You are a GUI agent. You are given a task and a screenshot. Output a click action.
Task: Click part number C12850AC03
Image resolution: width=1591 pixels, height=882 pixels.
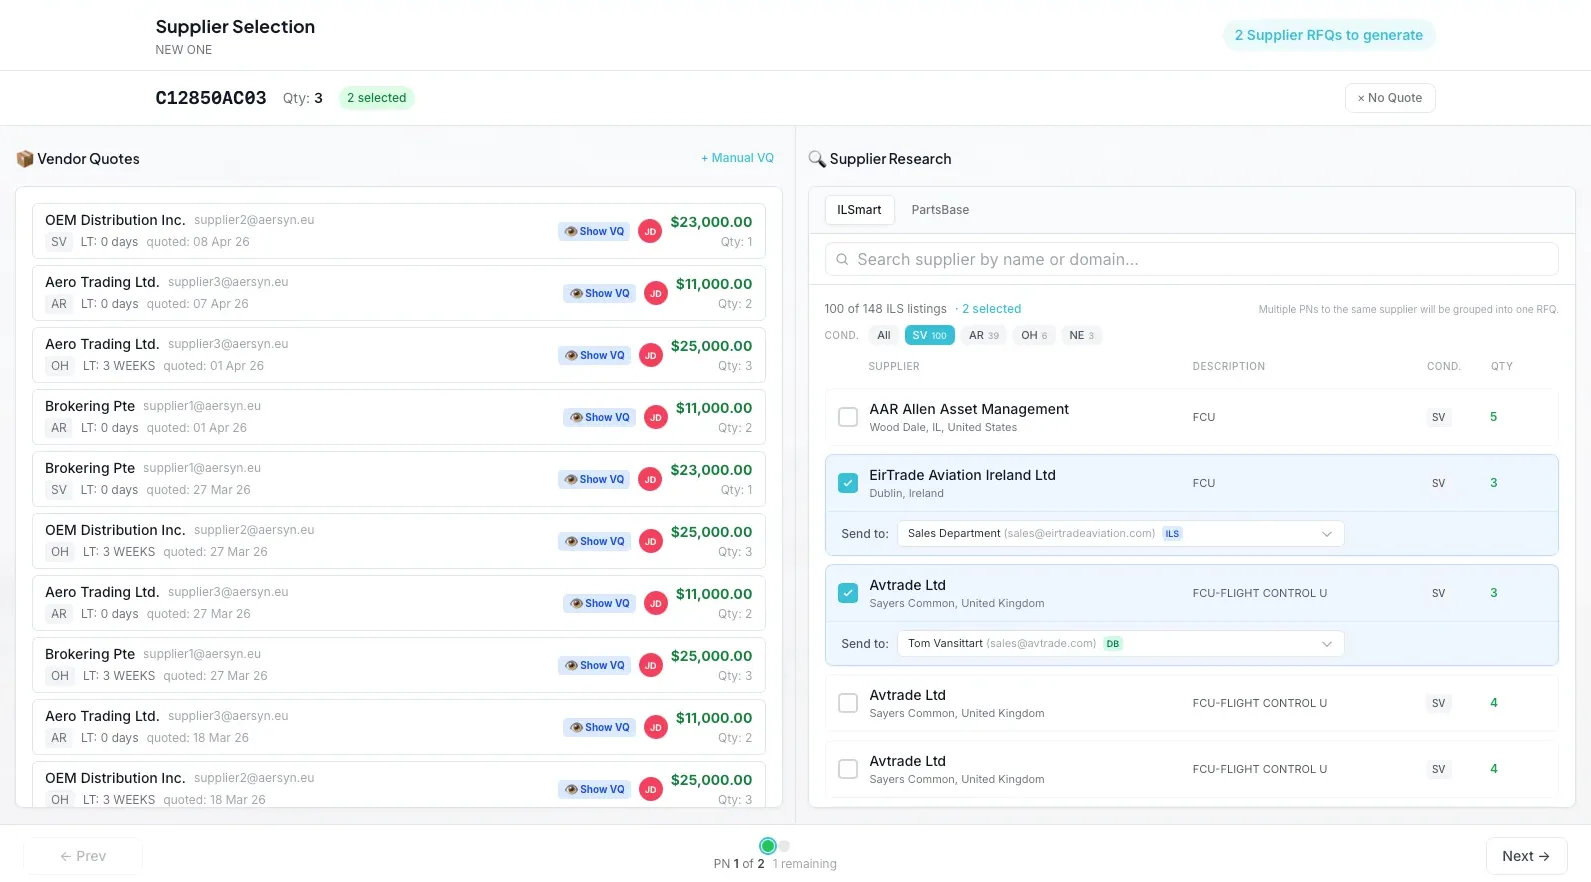pyautogui.click(x=211, y=98)
